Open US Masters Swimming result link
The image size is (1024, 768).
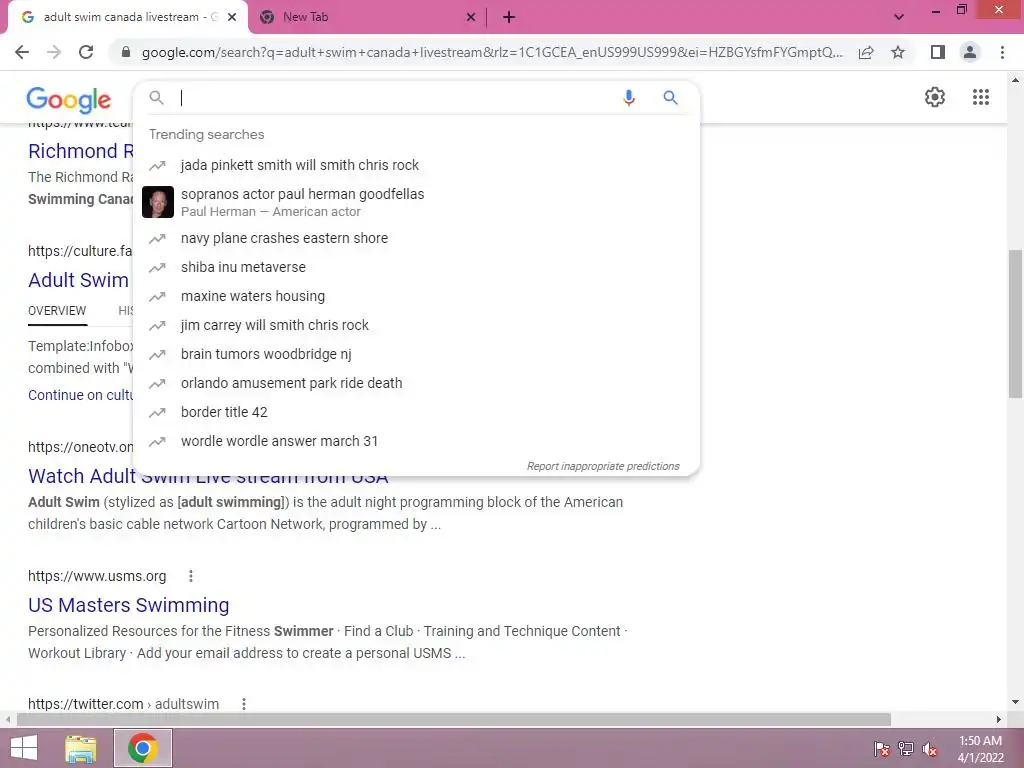click(129, 605)
